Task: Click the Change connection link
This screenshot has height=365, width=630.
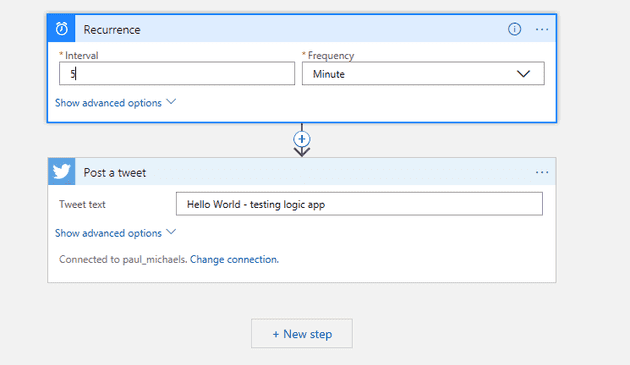Action: (234, 259)
